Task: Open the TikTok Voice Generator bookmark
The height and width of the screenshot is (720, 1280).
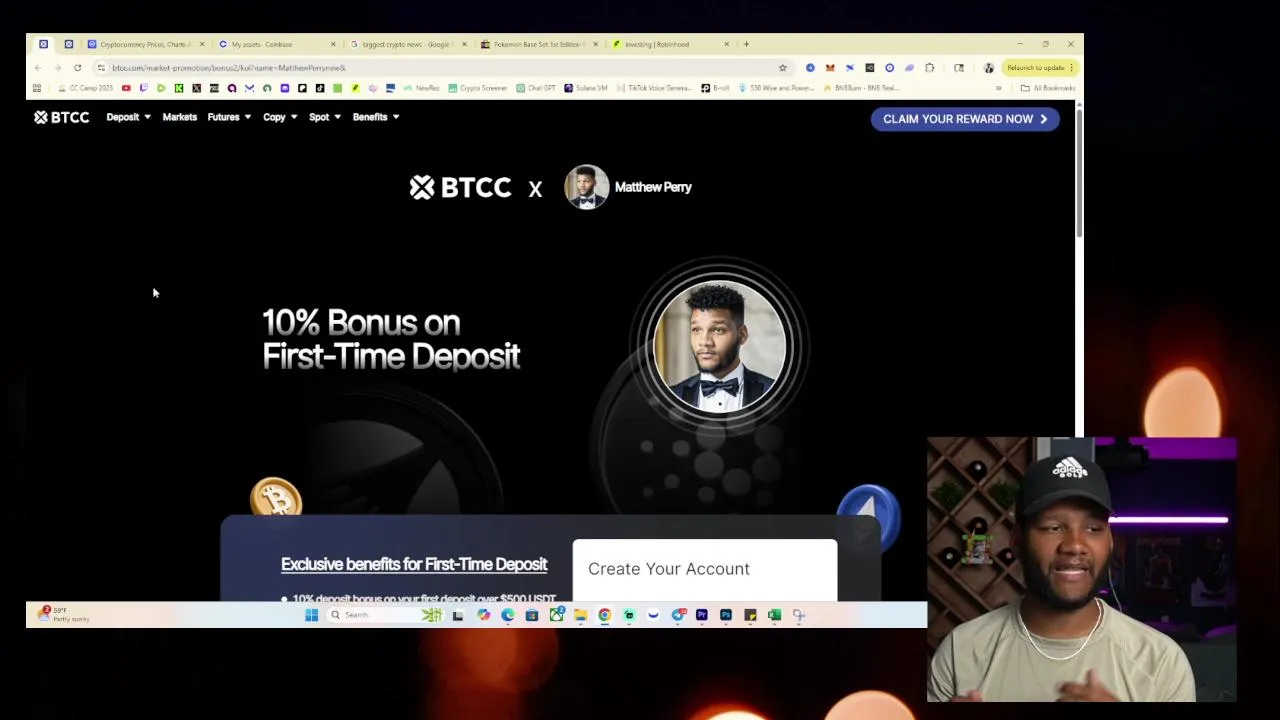Action: coord(655,88)
